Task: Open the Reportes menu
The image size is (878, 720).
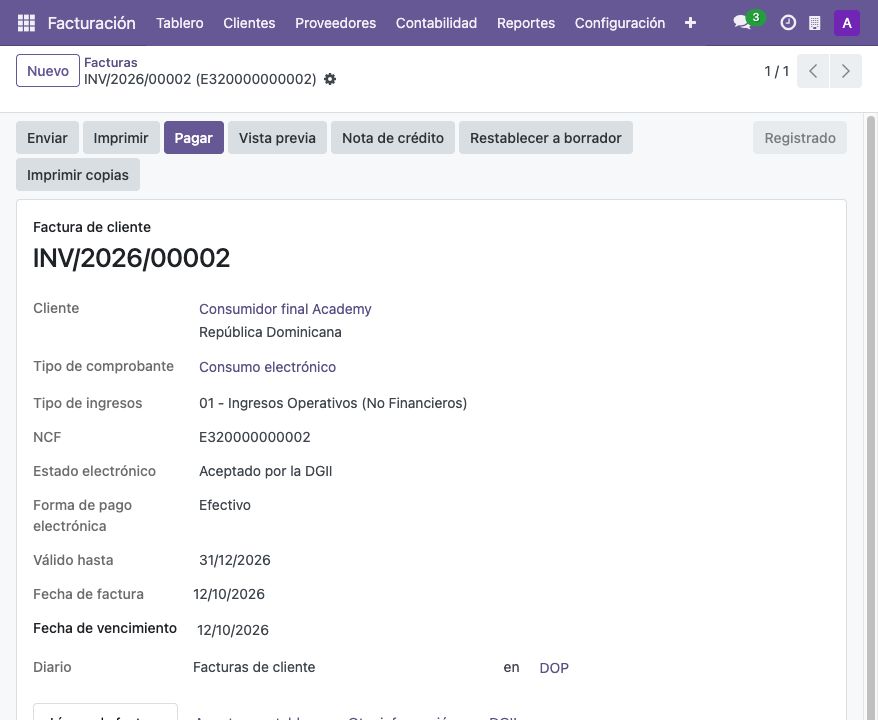Action: click(526, 23)
